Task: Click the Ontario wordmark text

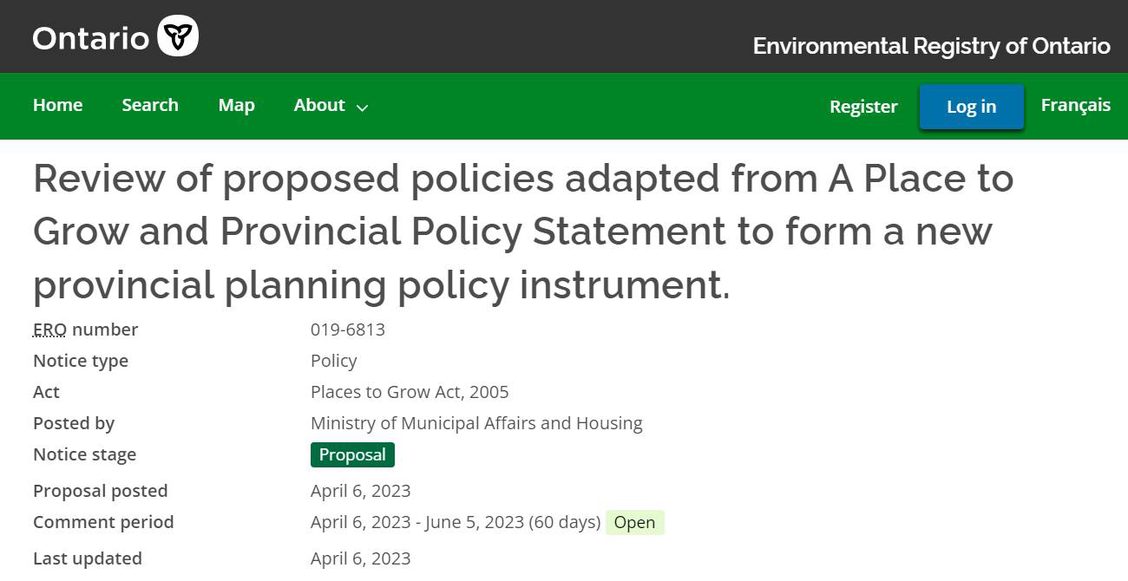Action: tap(91, 37)
